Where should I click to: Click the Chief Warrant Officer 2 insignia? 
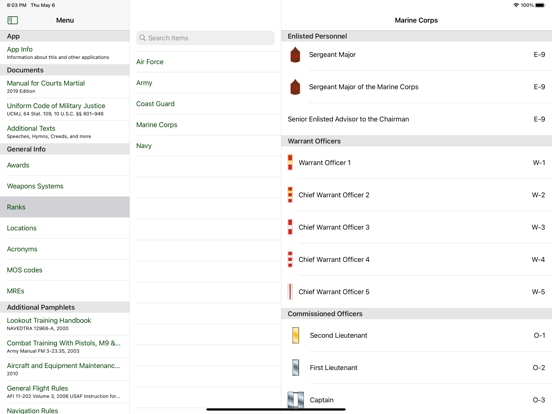pyautogui.click(x=290, y=195)
